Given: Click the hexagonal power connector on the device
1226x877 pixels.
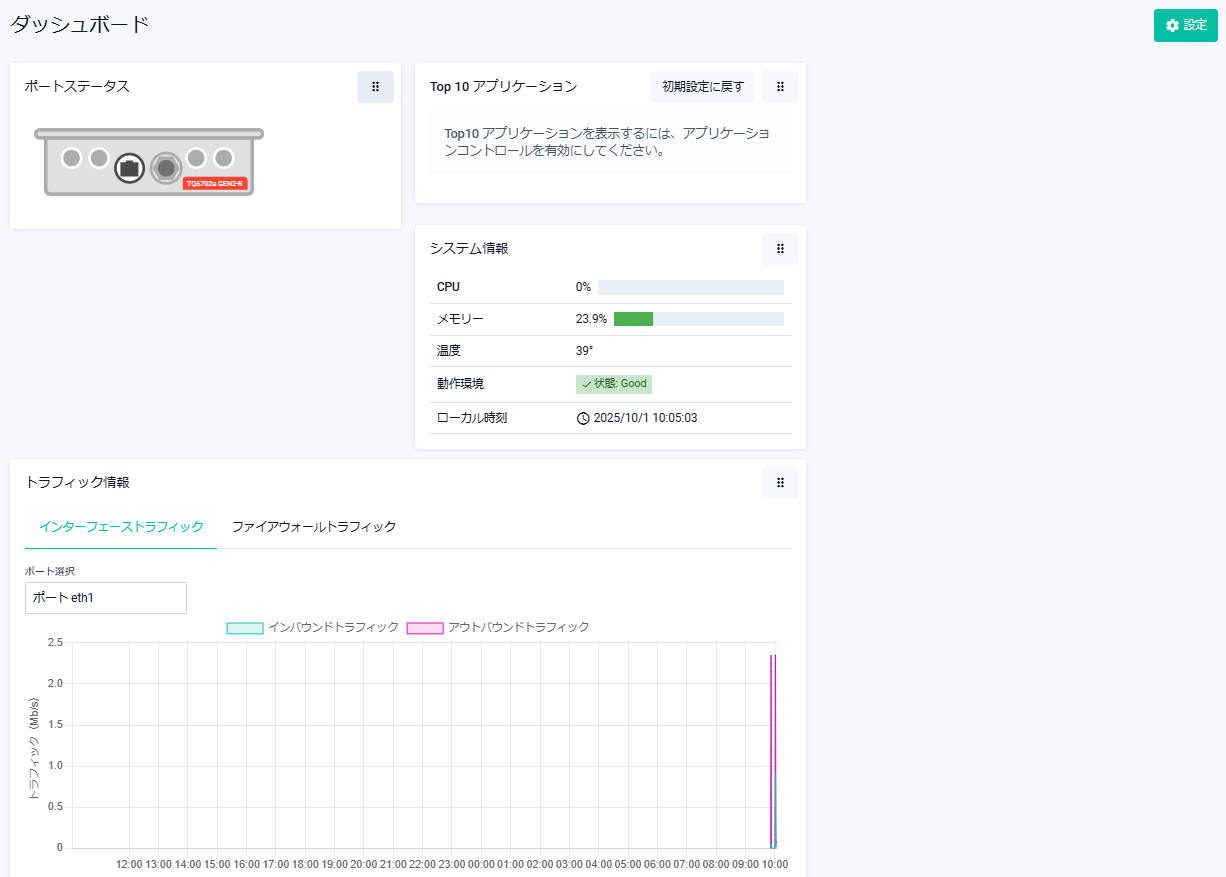Looking at the screenshot, I should (x=166, y=168).
